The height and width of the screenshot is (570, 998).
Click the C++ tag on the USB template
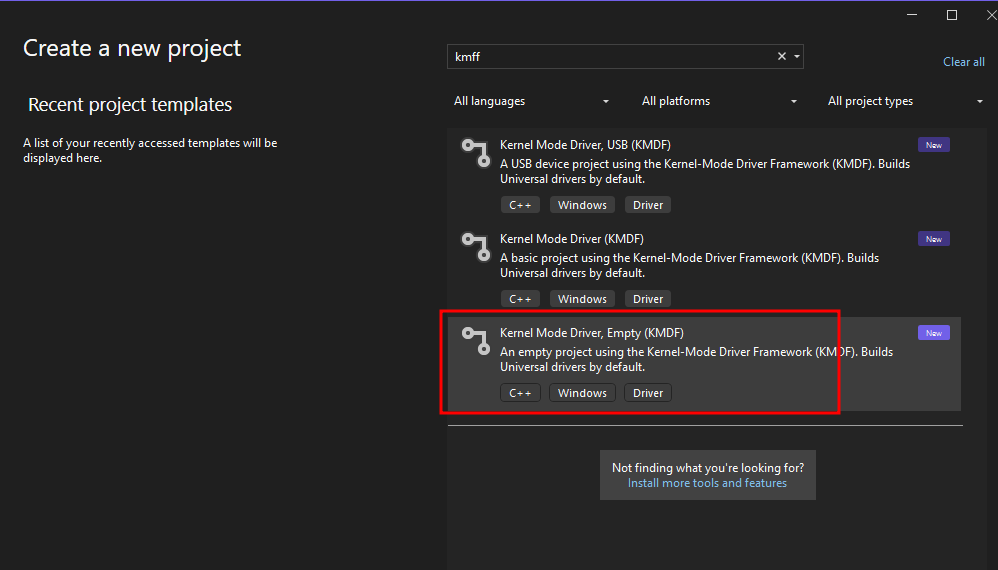tap(520, 205)
